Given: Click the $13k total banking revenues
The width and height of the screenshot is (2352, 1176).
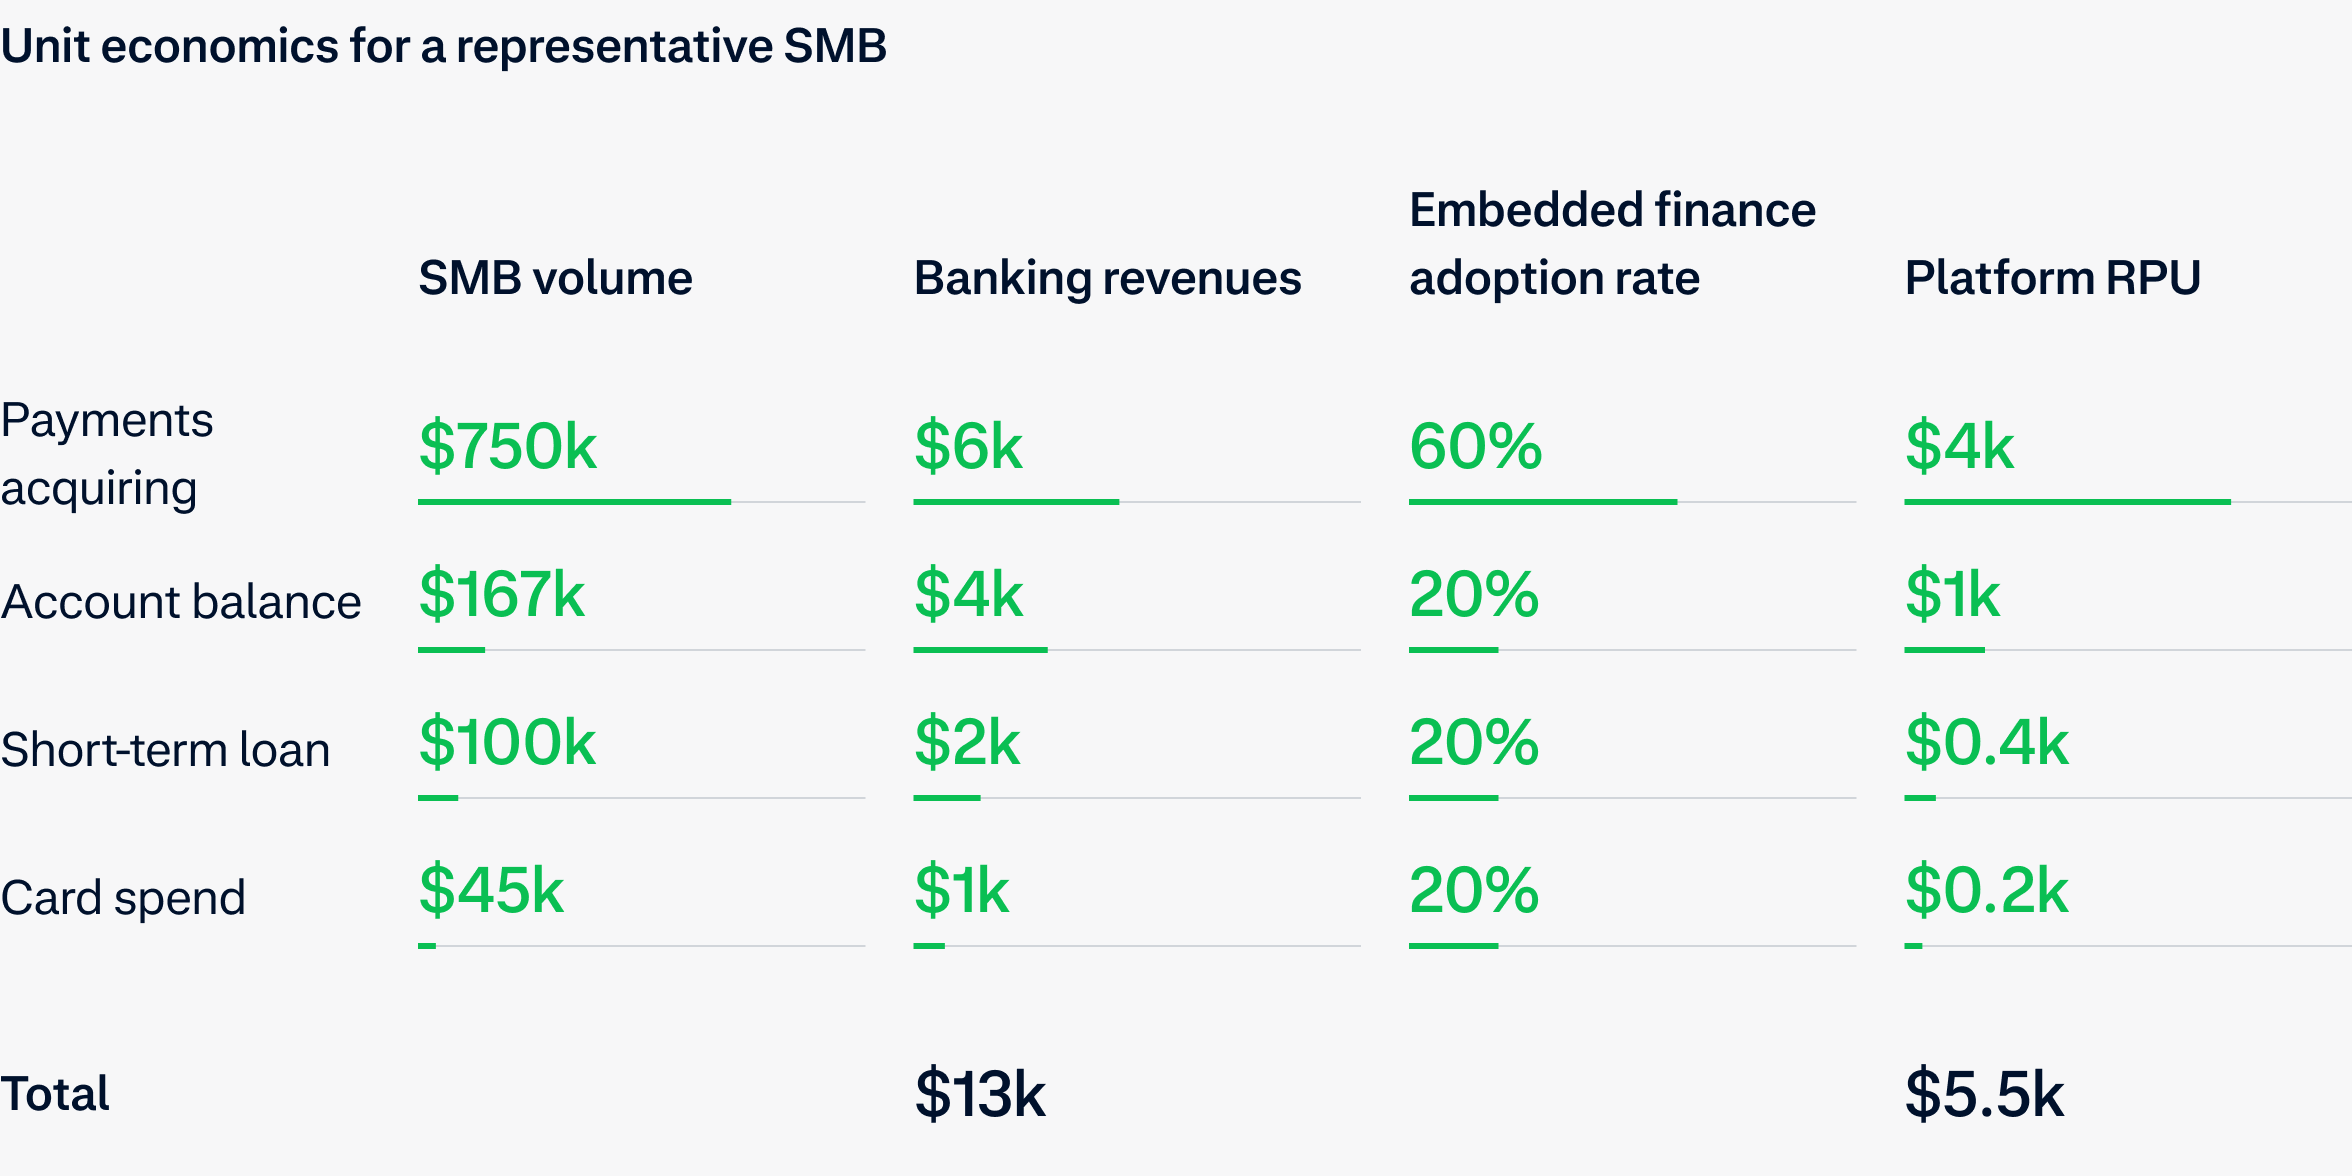Looking at the screenshot, I should click(980, 1094).
